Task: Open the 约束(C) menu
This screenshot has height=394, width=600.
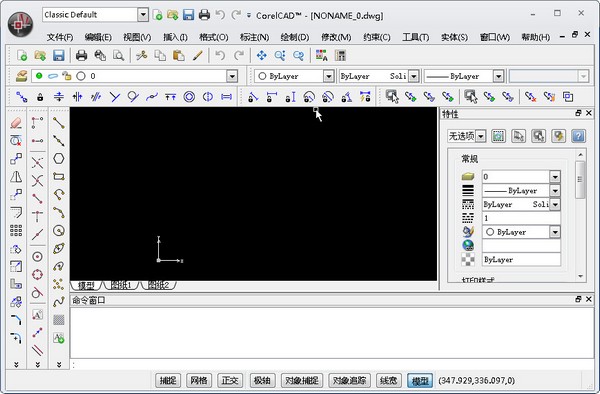Action: (377, 37)
